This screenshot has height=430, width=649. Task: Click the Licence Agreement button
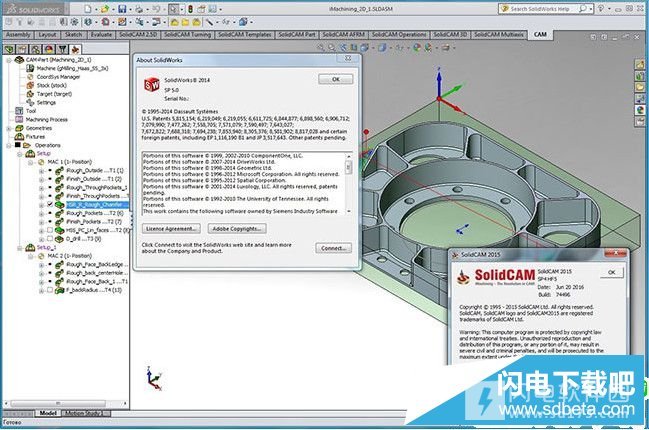pyautogui.click(x=171, y=228)
